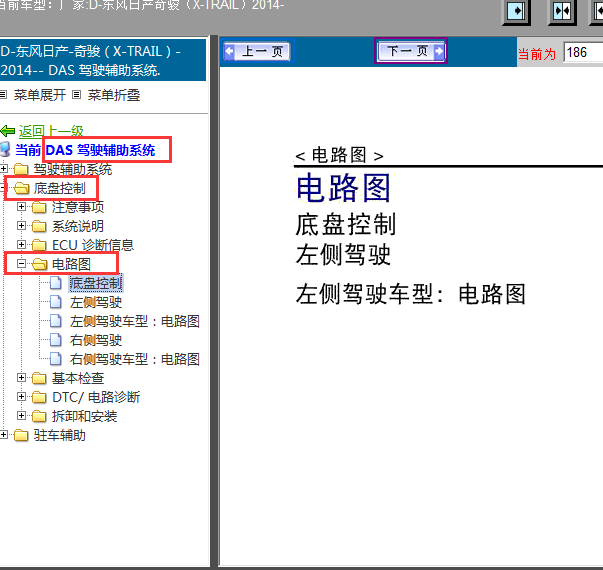Click document icon for 右侧驾驶车型：电路图
The image size is (603, 570).
(x=56, y=358)
